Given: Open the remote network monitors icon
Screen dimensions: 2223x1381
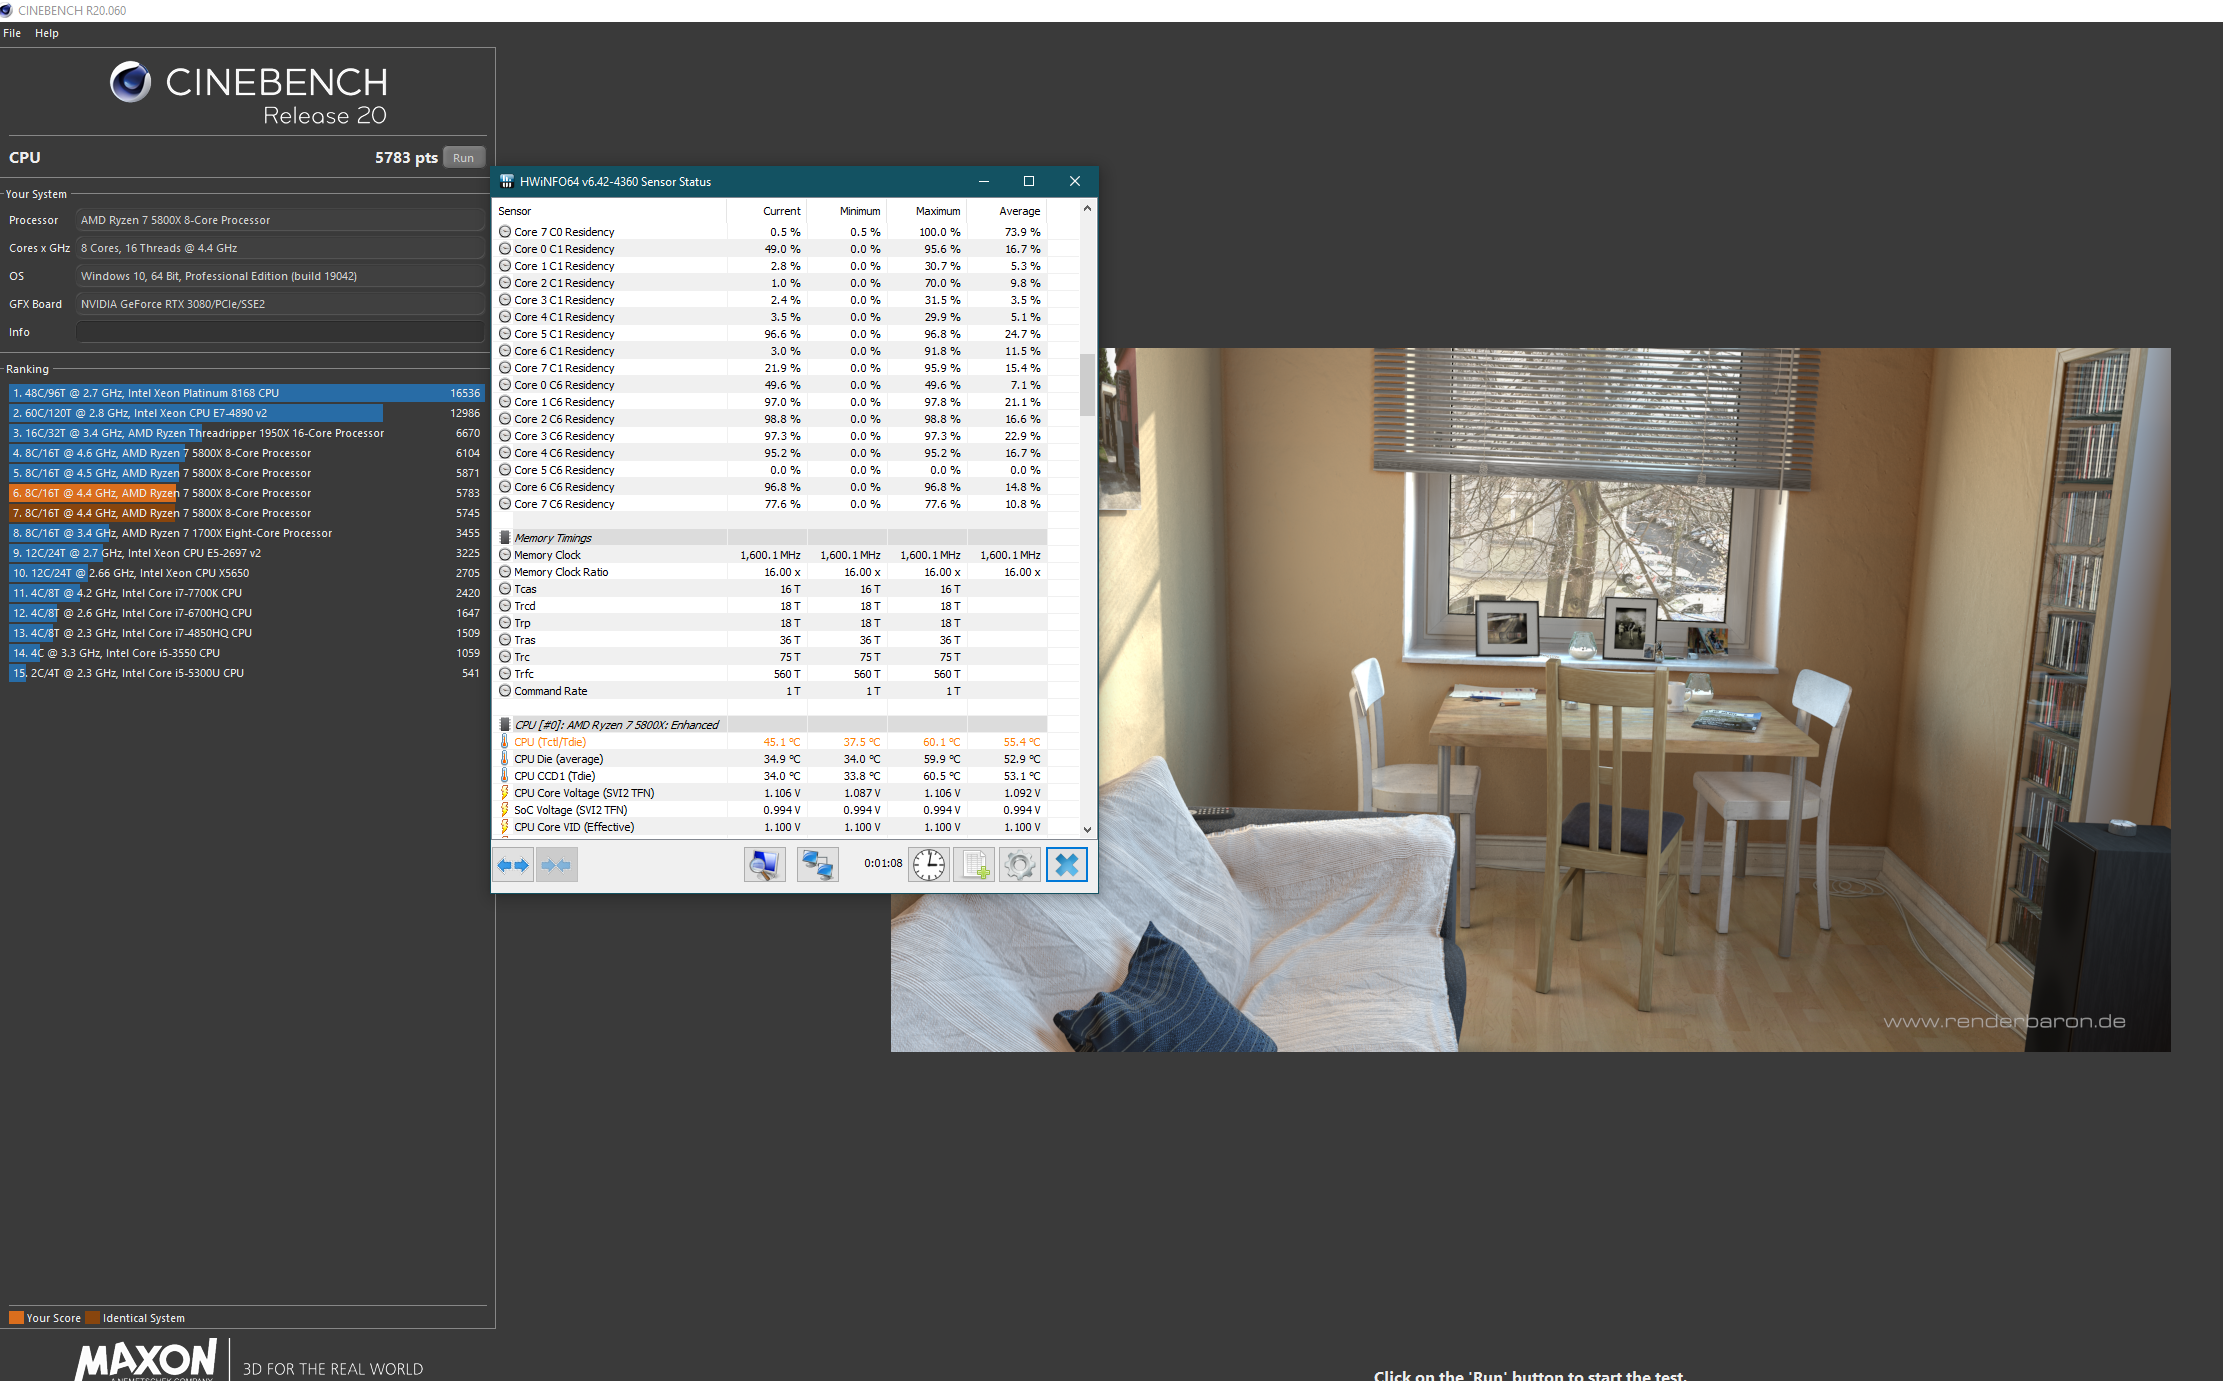Looking at the screenshot, I should [x=818, y=865].
